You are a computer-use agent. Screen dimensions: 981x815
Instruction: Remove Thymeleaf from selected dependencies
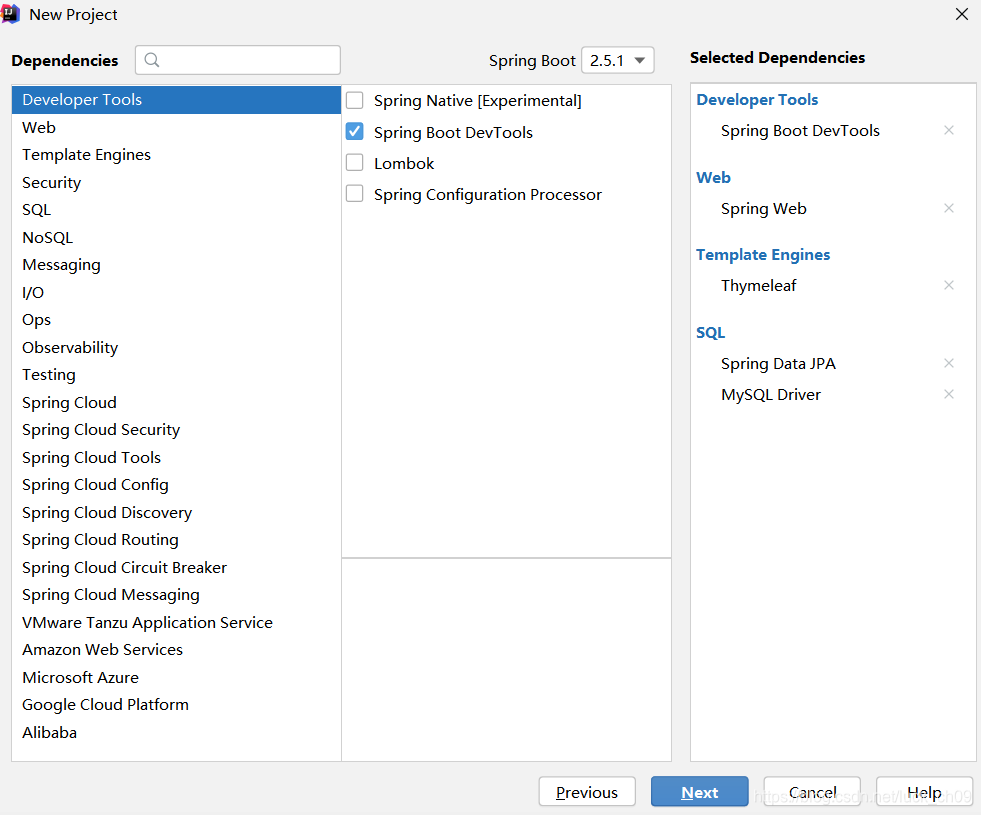point(949,286)
